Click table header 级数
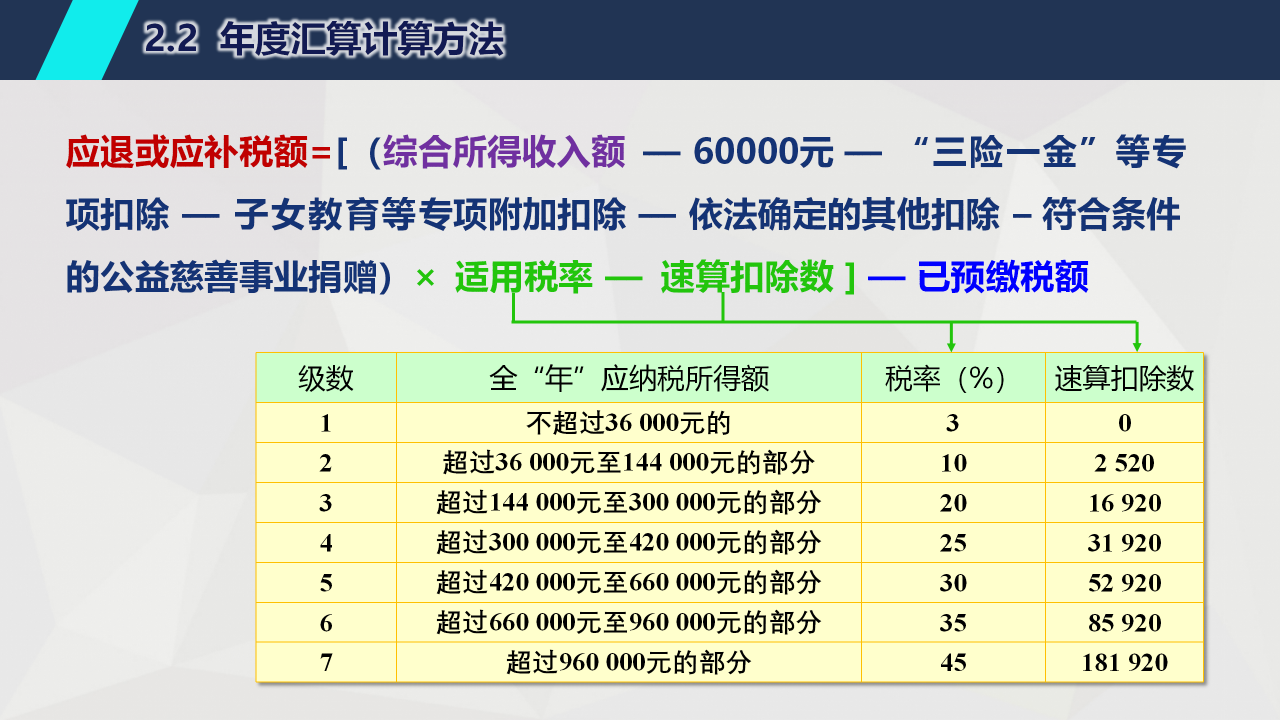The height and width of the screenshot is (720, 1280). [326, 378]
